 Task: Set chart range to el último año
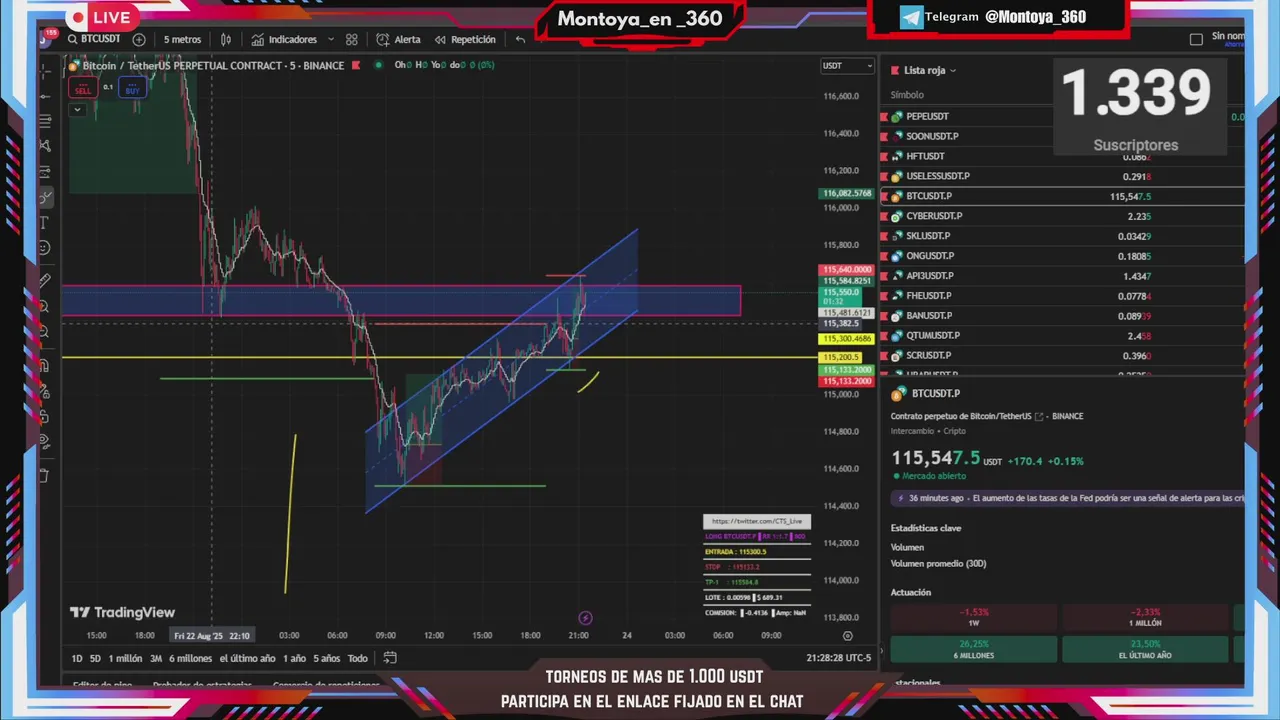coord(247,658)
